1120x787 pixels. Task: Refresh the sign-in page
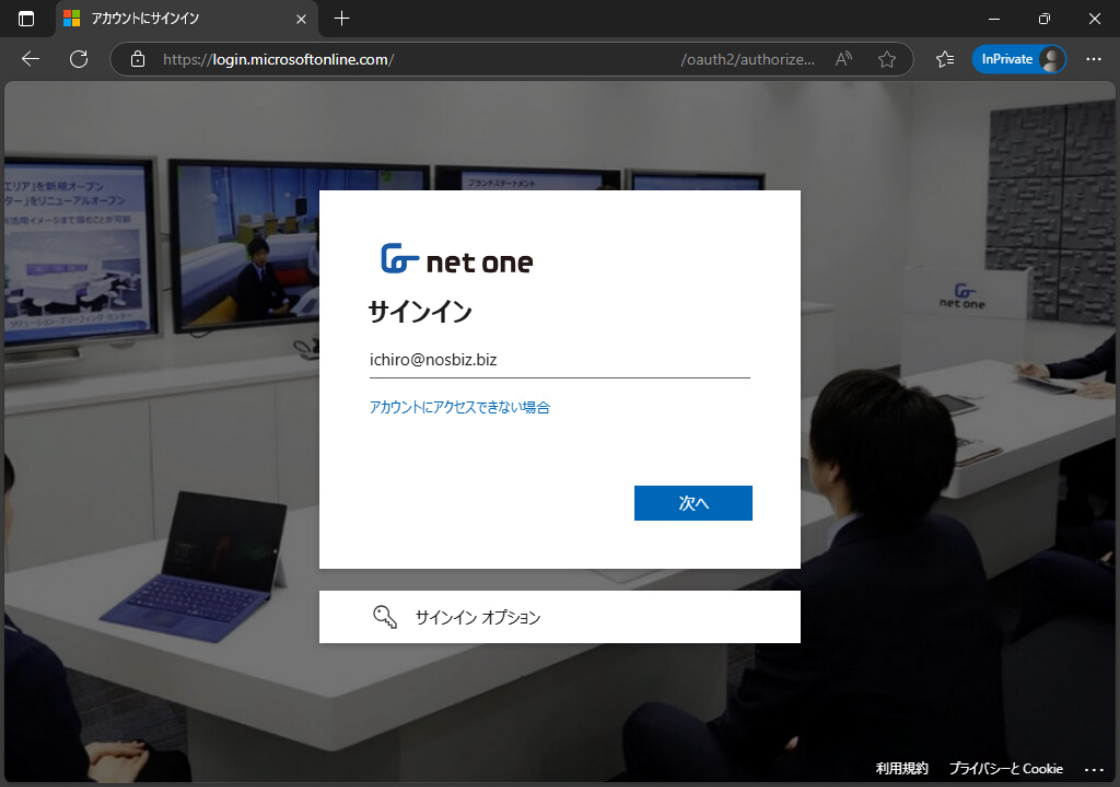point(79,59)
